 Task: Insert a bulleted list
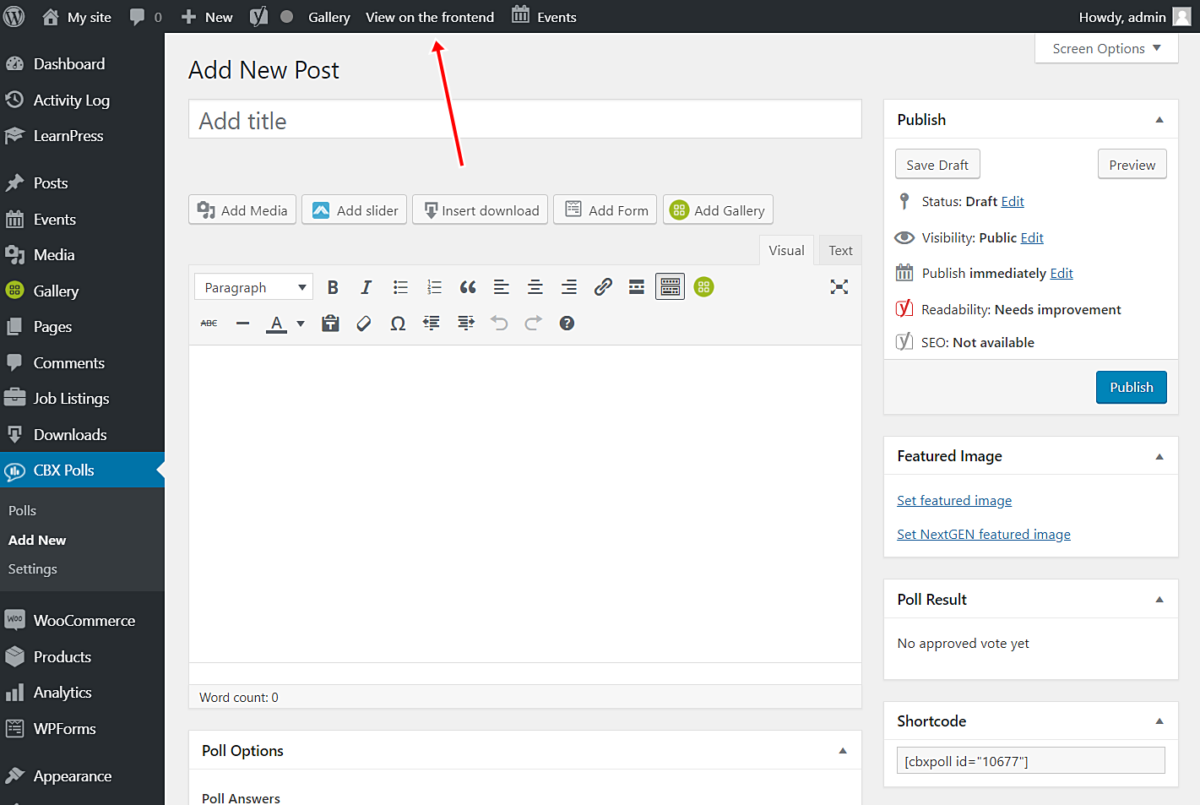coord(400,287)
